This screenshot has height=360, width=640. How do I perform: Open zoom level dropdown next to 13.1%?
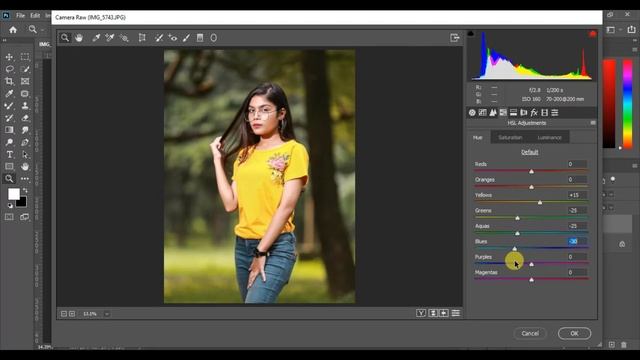click(x=107, y=314)
